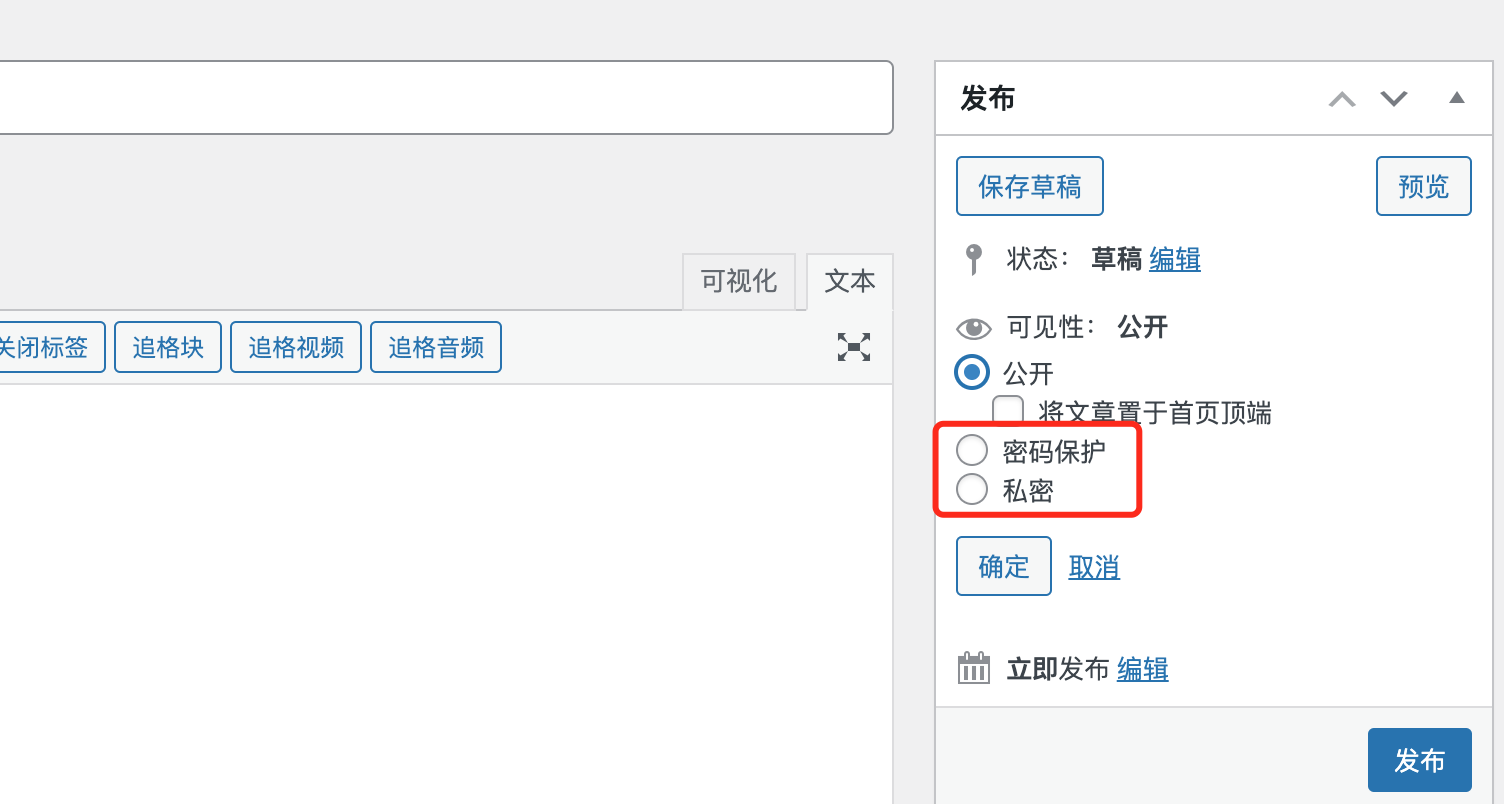The image size is (1504, 804).
Task: Edit the status via 编辑 link
Action: tap(1175, 260)
